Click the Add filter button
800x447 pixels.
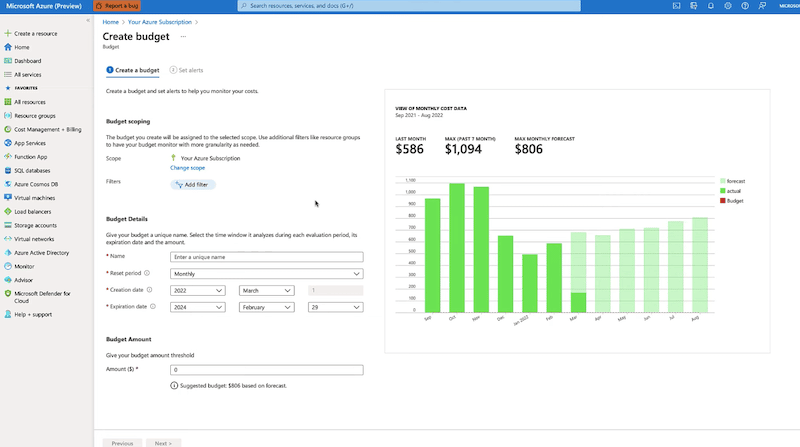tap(192, 184)
